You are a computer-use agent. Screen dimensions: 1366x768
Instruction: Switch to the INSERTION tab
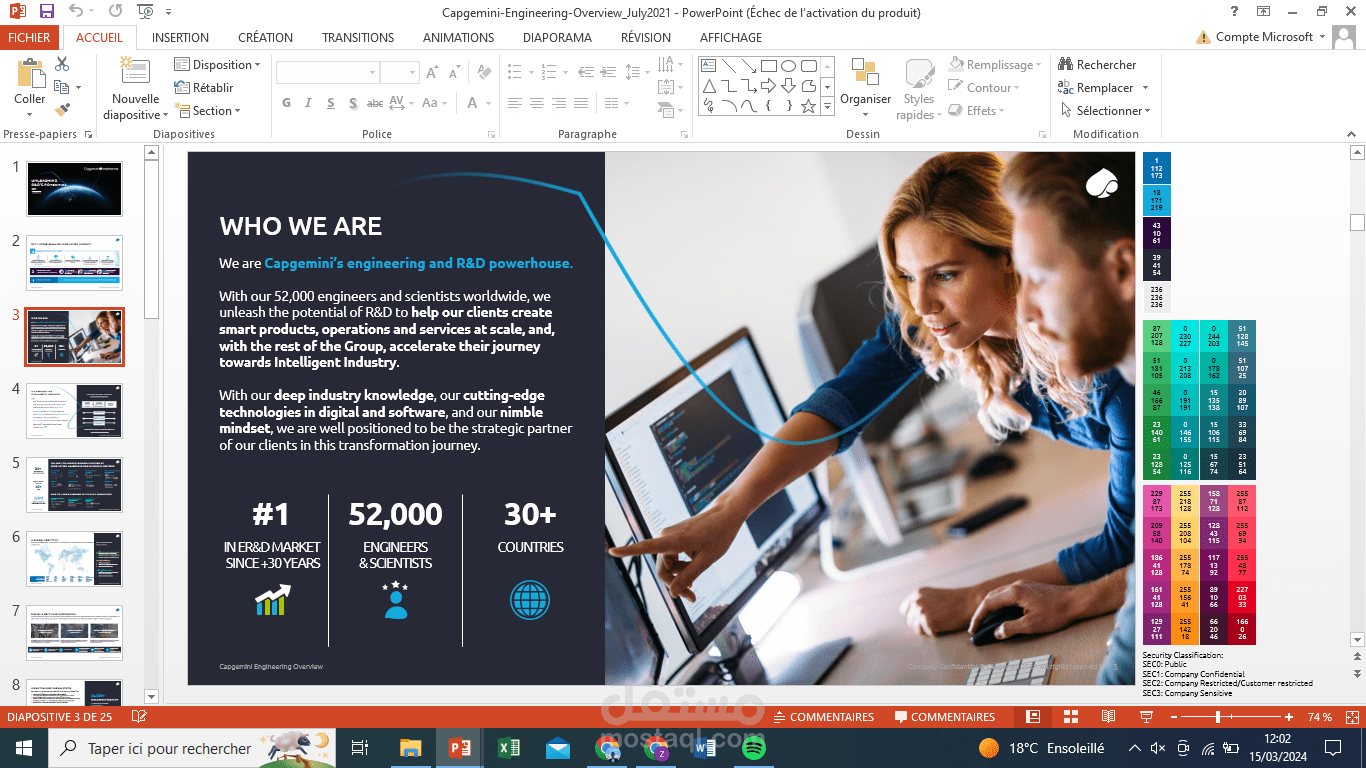pyautogui.click(x=180, y=37)
